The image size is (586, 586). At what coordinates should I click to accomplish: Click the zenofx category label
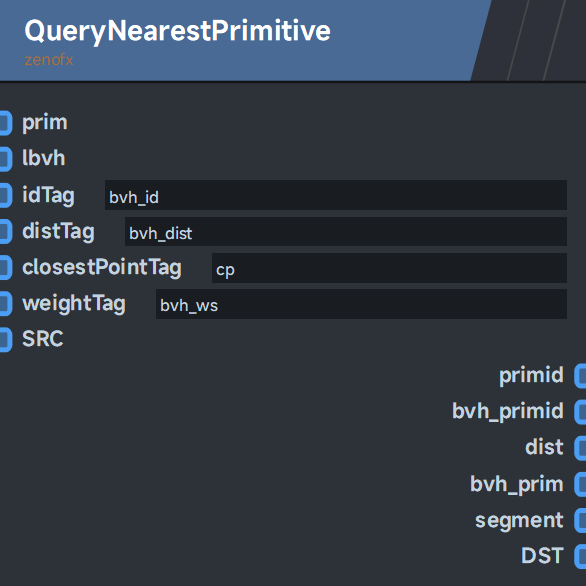(x=49, y=60)
